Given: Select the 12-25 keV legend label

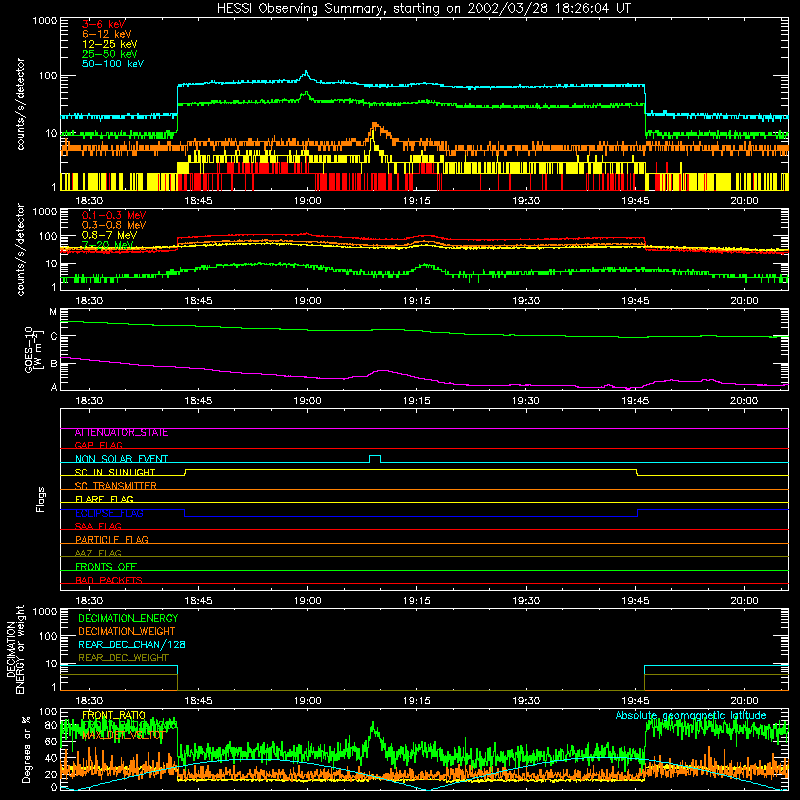Looking at the screenshot, I should 110,44.
